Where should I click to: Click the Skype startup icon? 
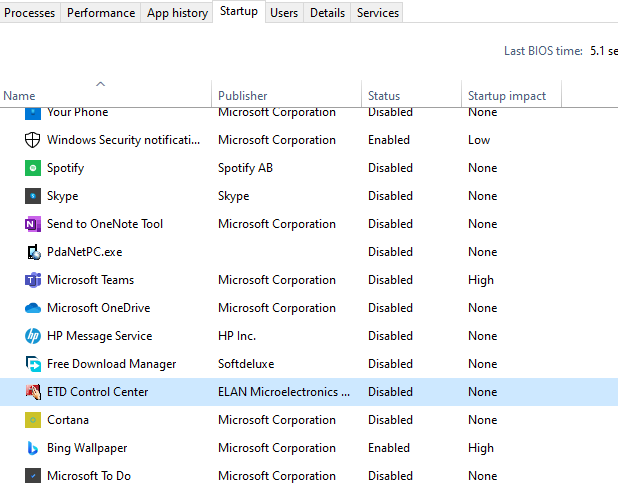click(33, 196)
